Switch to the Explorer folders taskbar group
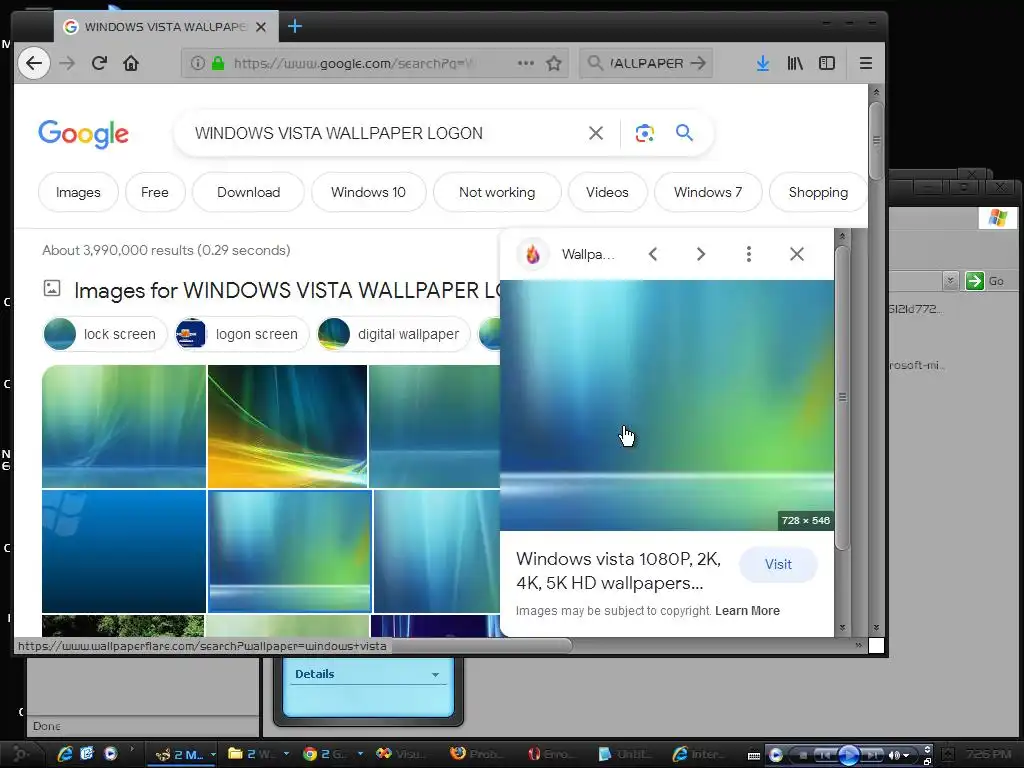Screen dimensions: 1024x768 [x=257, y=754]
